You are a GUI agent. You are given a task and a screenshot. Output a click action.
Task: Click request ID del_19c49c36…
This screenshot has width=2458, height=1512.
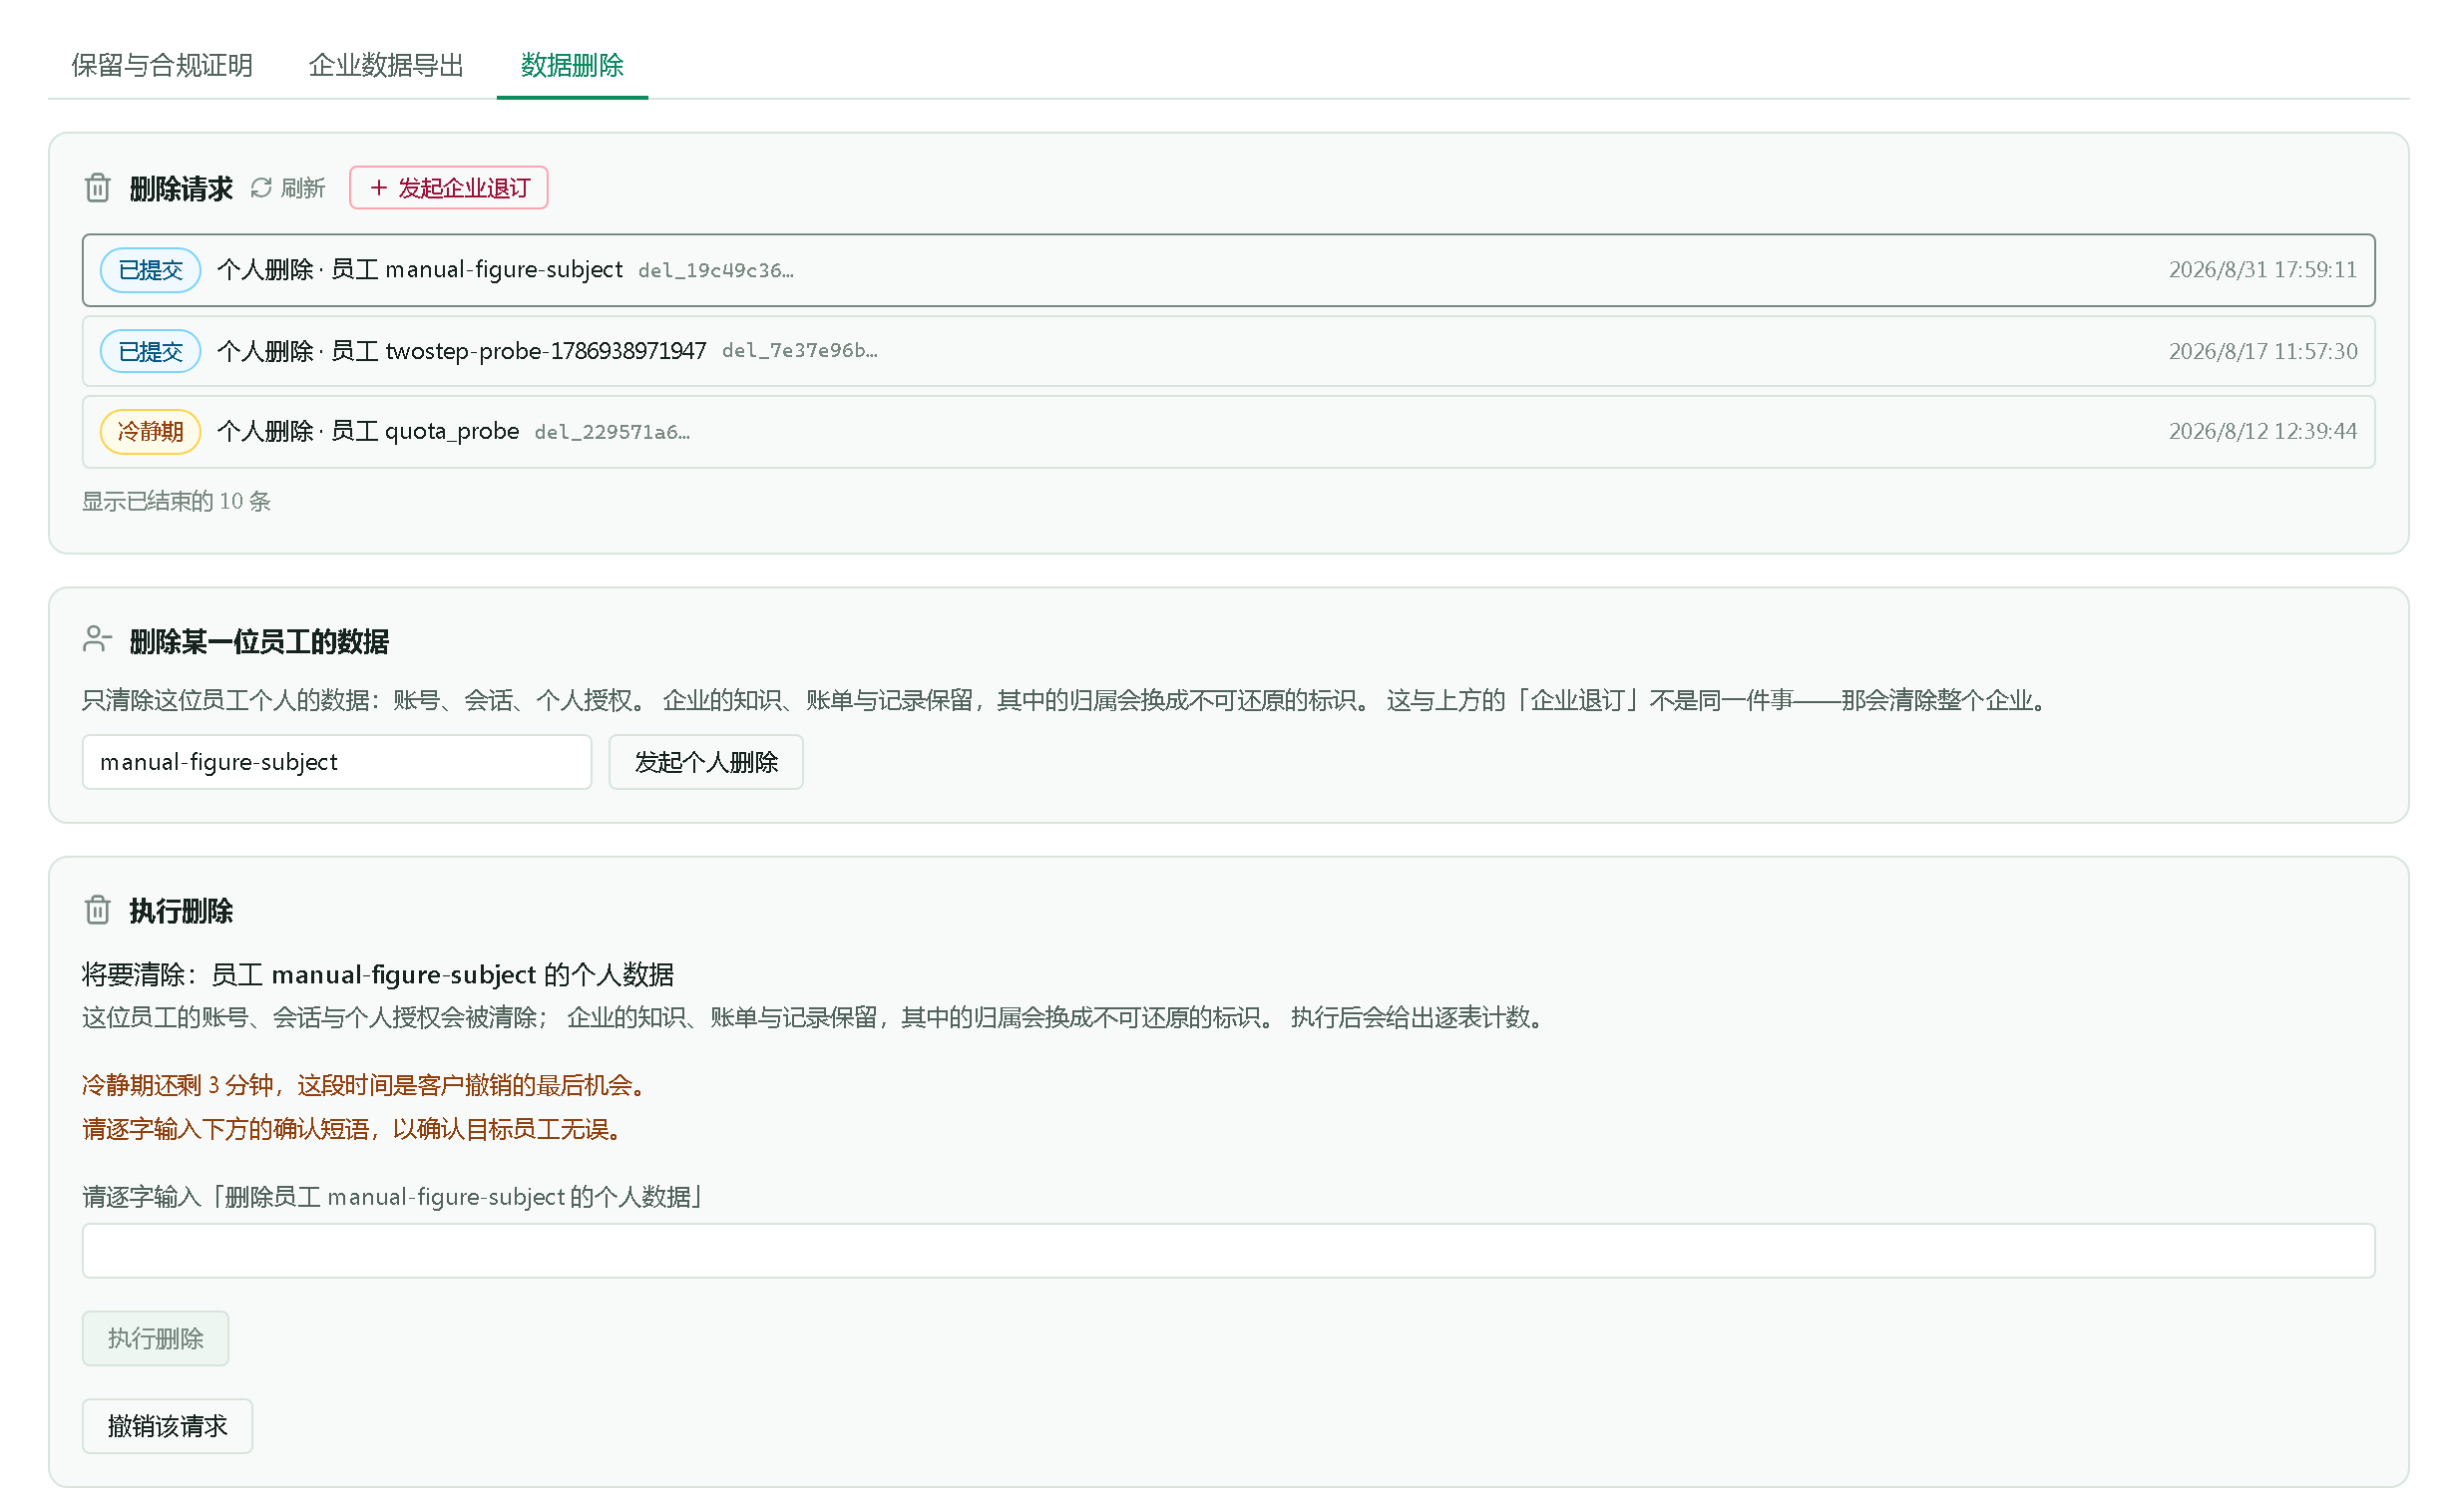(x=716, y=271)
